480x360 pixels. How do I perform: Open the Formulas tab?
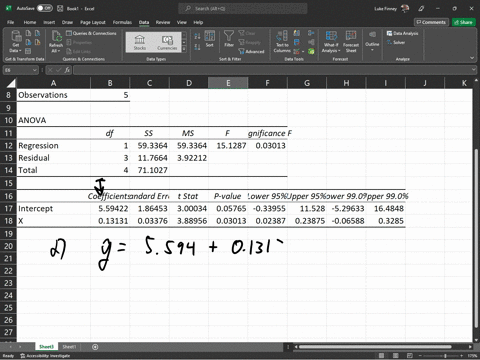122,22
